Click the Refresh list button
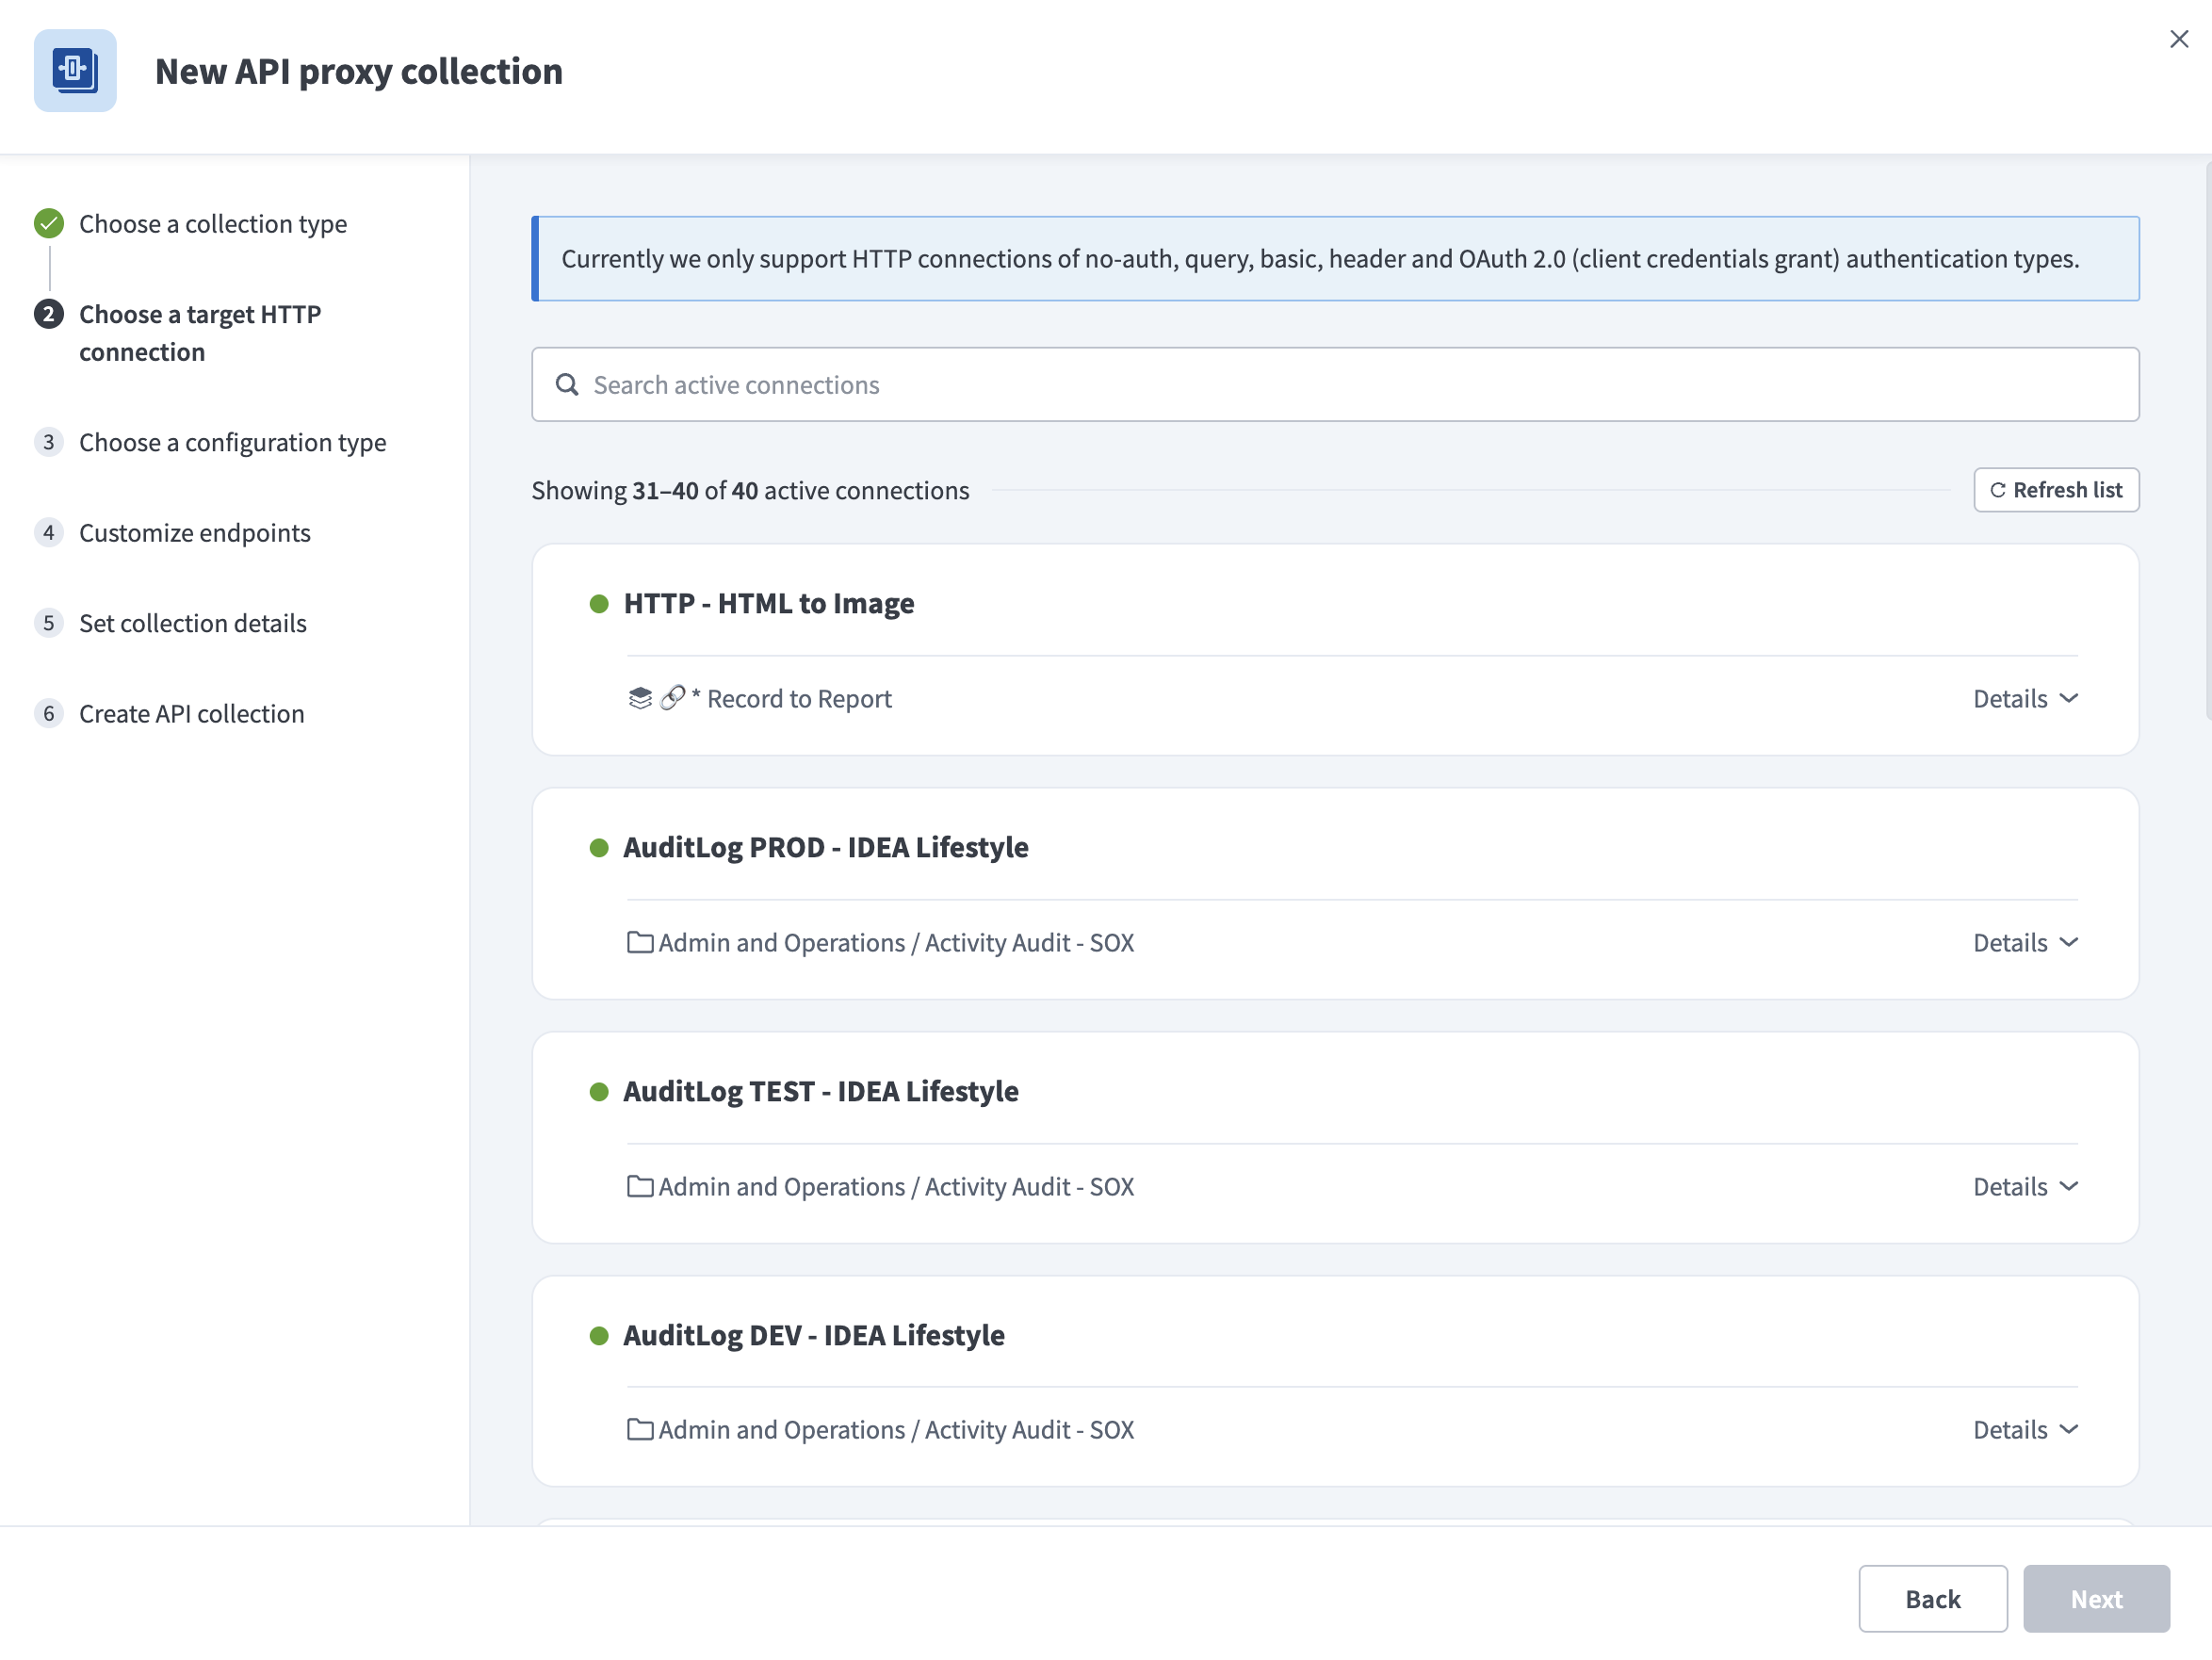Viewport: 2212px width, 1660px height. (2056, 490)
